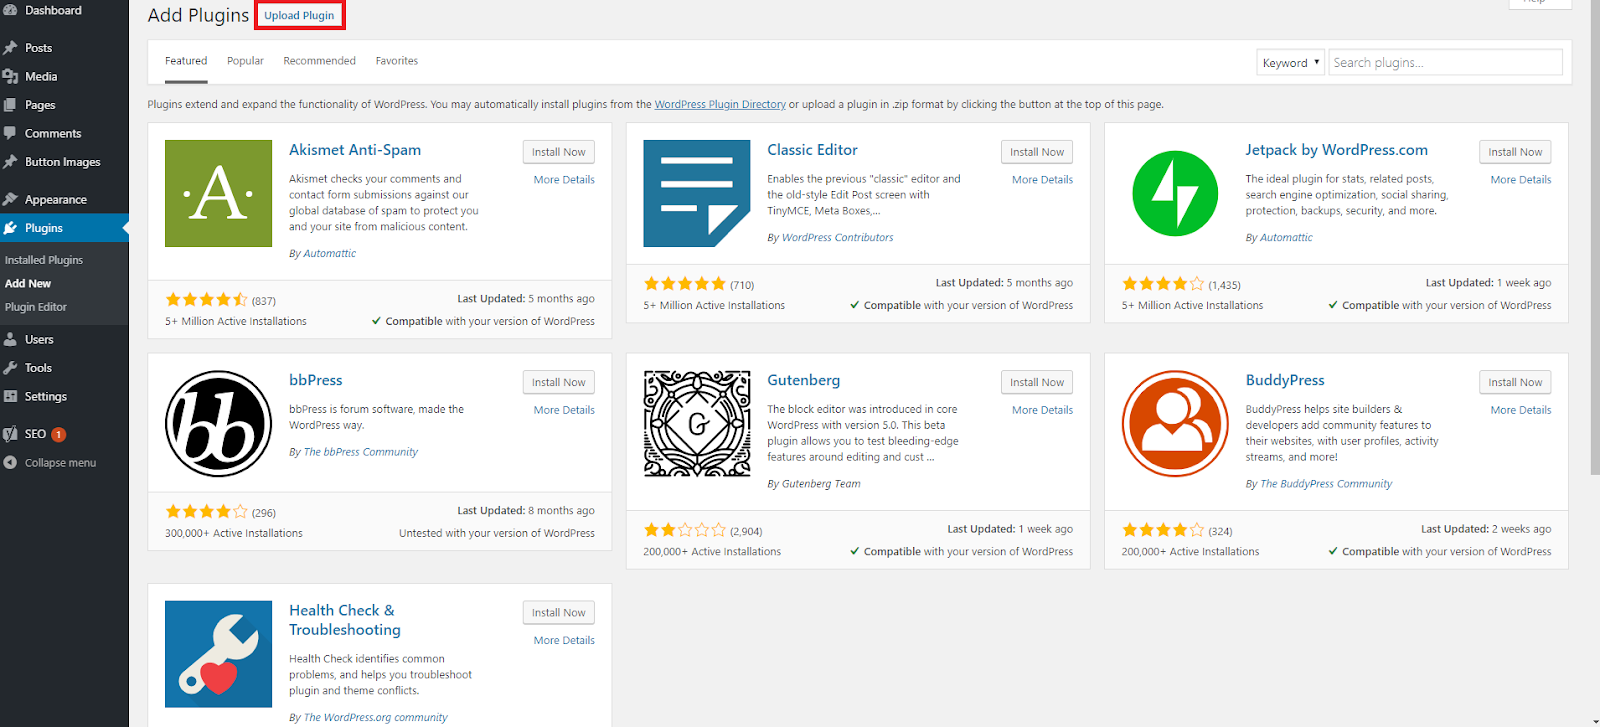Viewport: 1600px width, 727px height.
Task: Click the Media library icon
Action: point(10,76)
